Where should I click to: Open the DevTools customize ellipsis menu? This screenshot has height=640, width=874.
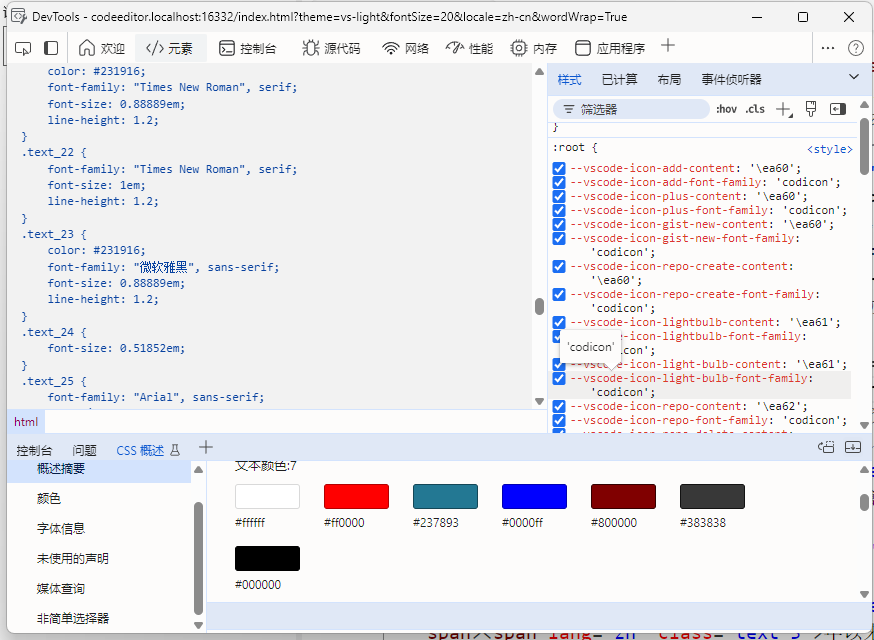pyautogui.click(x=828, y=49)
